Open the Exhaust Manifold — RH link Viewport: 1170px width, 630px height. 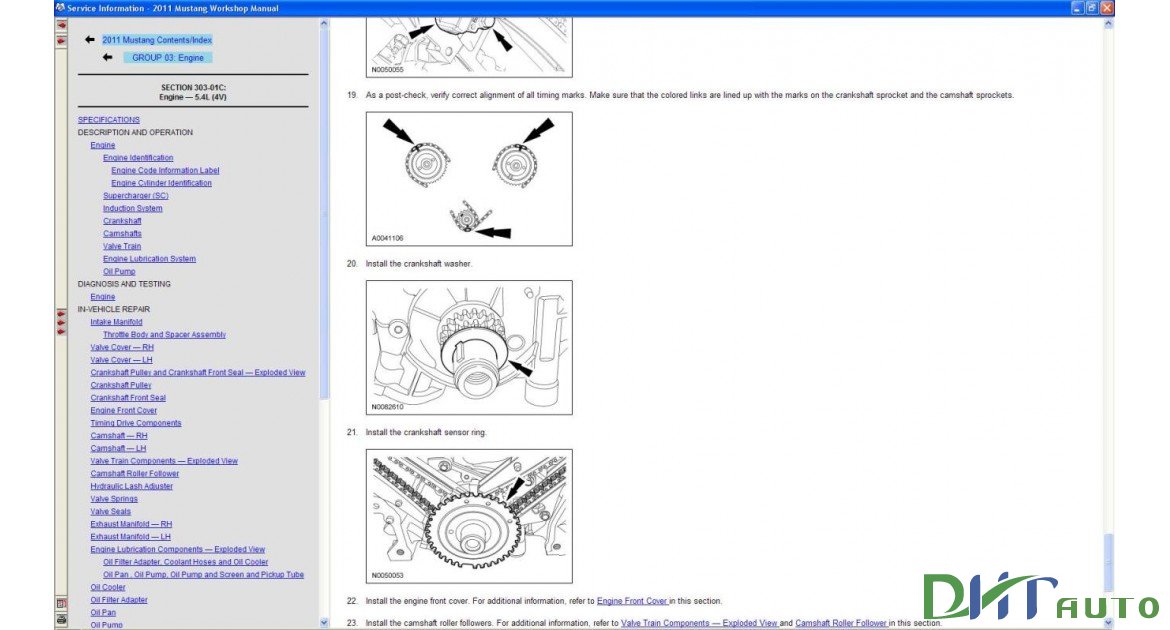tap(131, 525)
